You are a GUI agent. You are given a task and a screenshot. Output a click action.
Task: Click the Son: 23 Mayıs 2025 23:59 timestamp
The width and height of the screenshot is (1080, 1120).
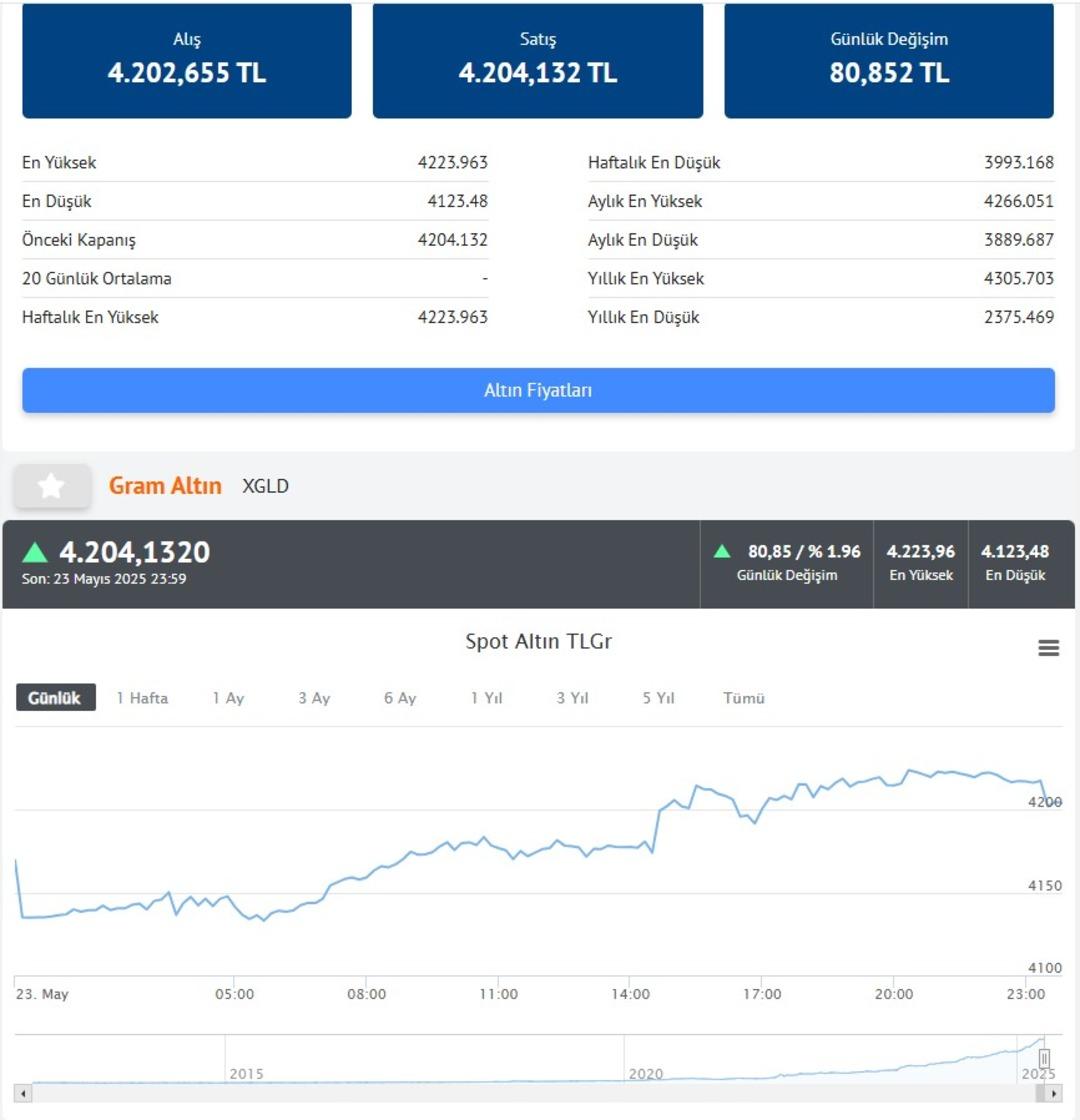click(104, 579)
